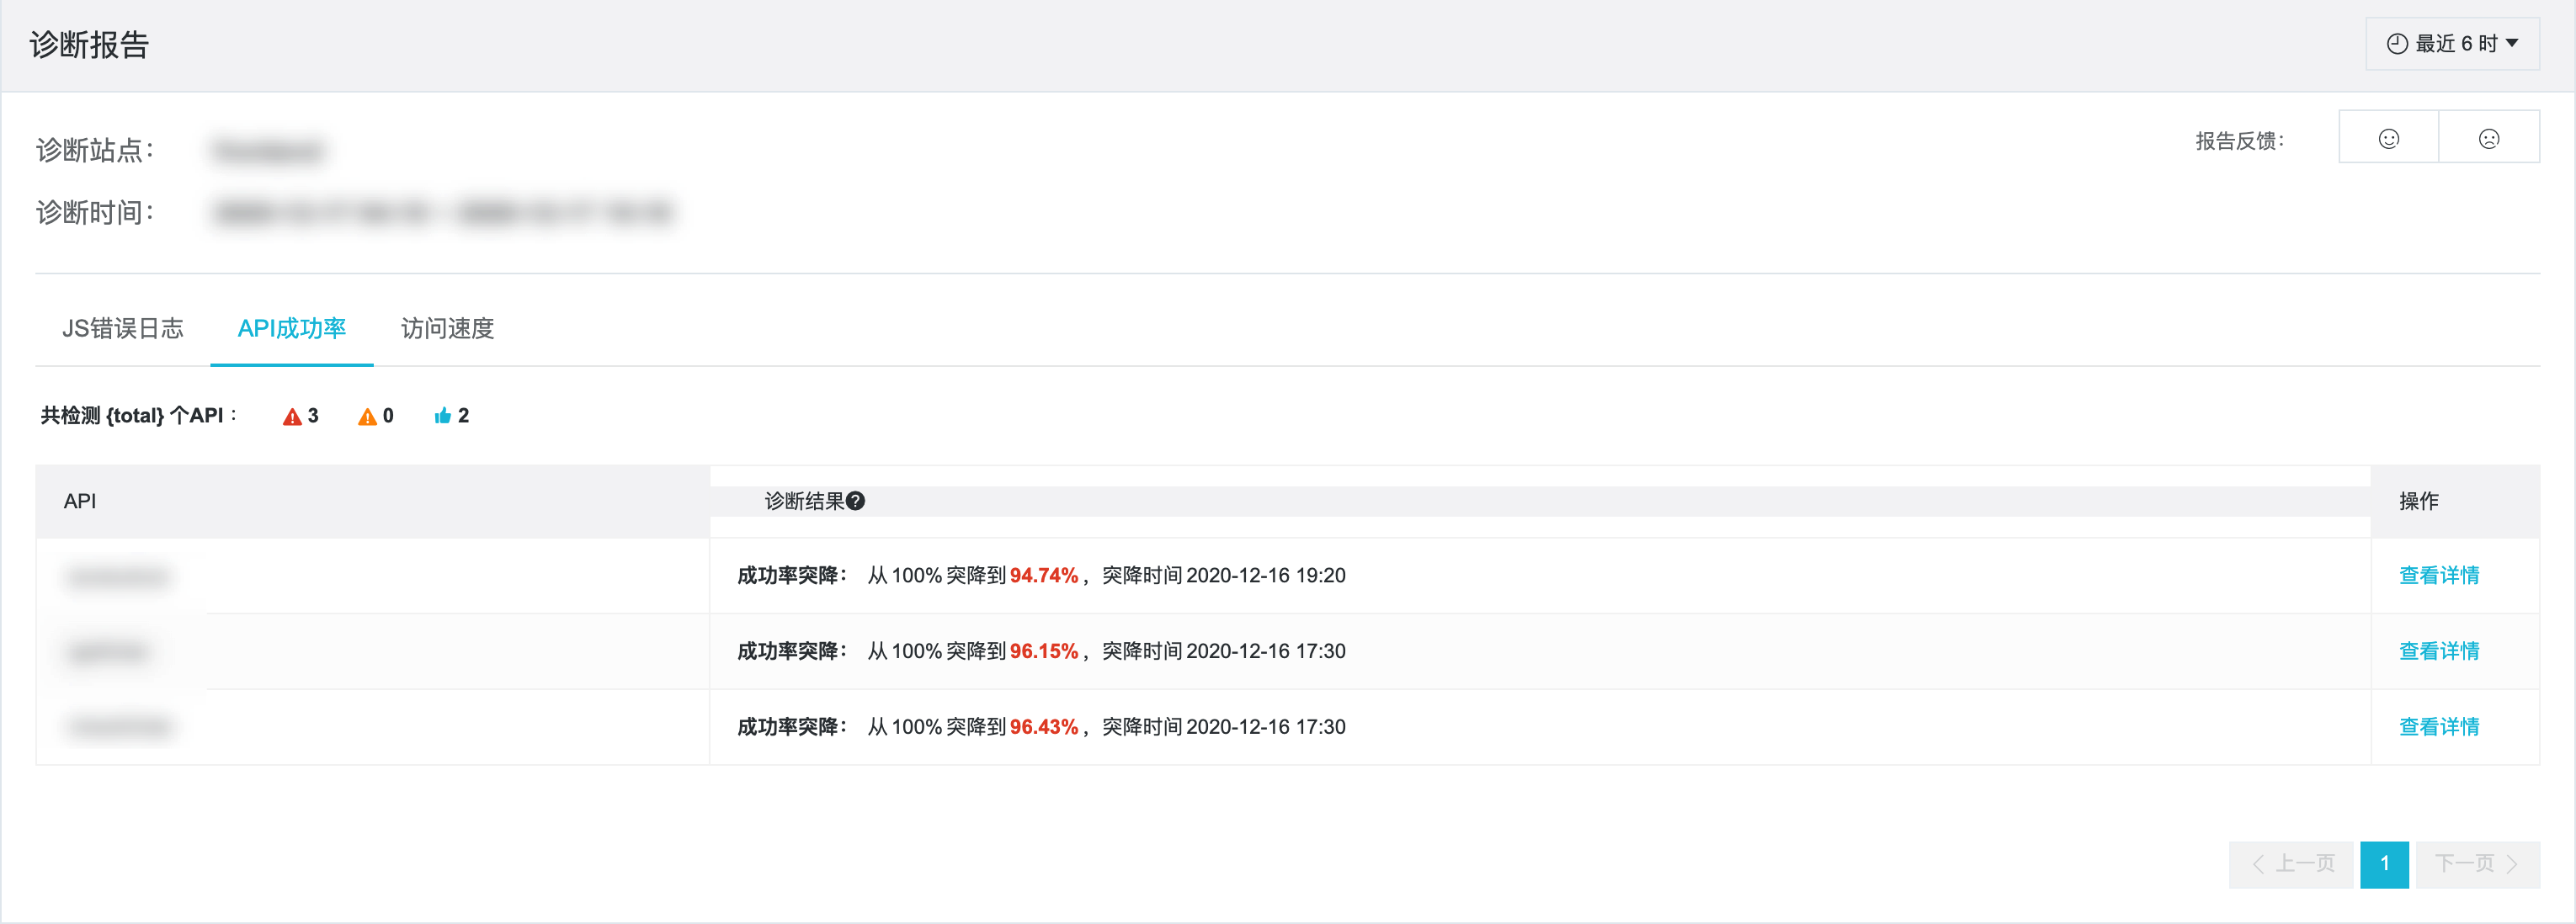Go to previous page with 上一页
The height and width of the screenshot is (924, 2576).
2291,864
